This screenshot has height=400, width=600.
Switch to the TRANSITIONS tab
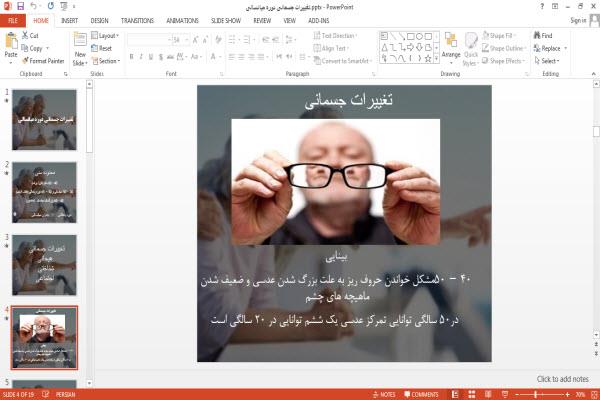137,21
